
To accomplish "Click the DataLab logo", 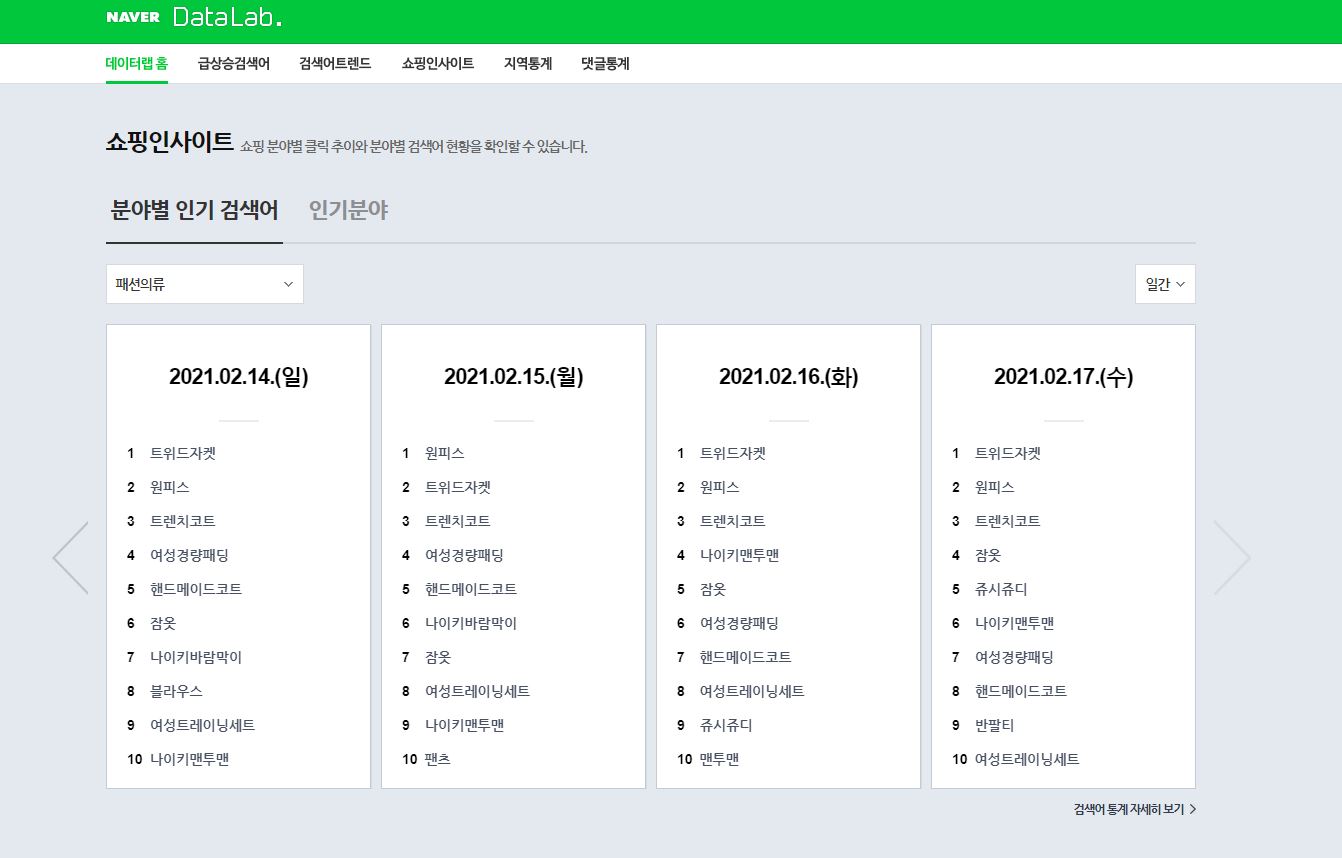I will (x=227, y=17).
